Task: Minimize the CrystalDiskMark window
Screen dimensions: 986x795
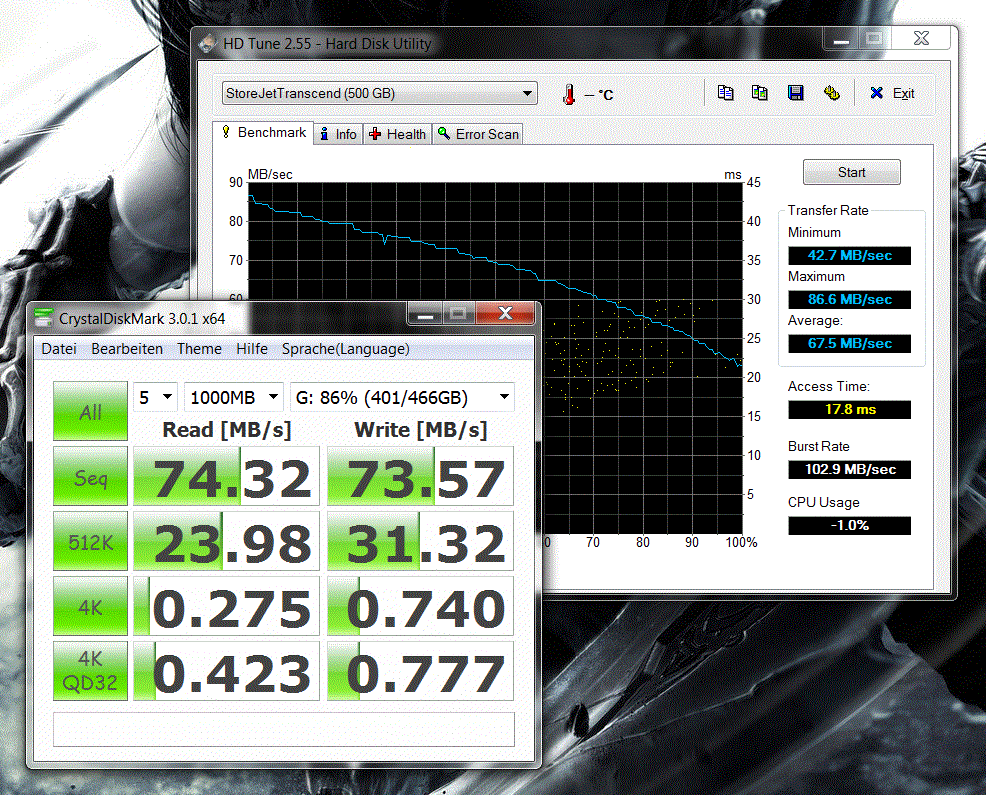Action: click(426, 313)
